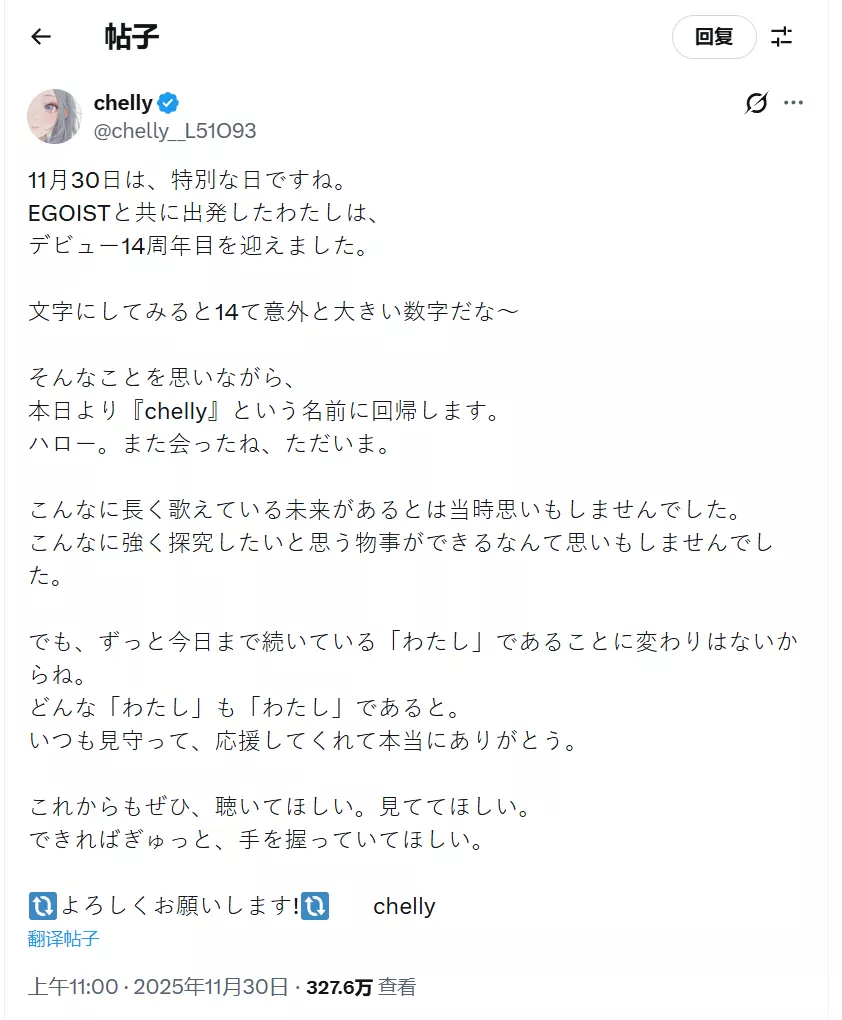The height and width of the screenshot is (1020, 842).
Task: Click chelly's profile avatar picture
Action: (x=56, y=116)
